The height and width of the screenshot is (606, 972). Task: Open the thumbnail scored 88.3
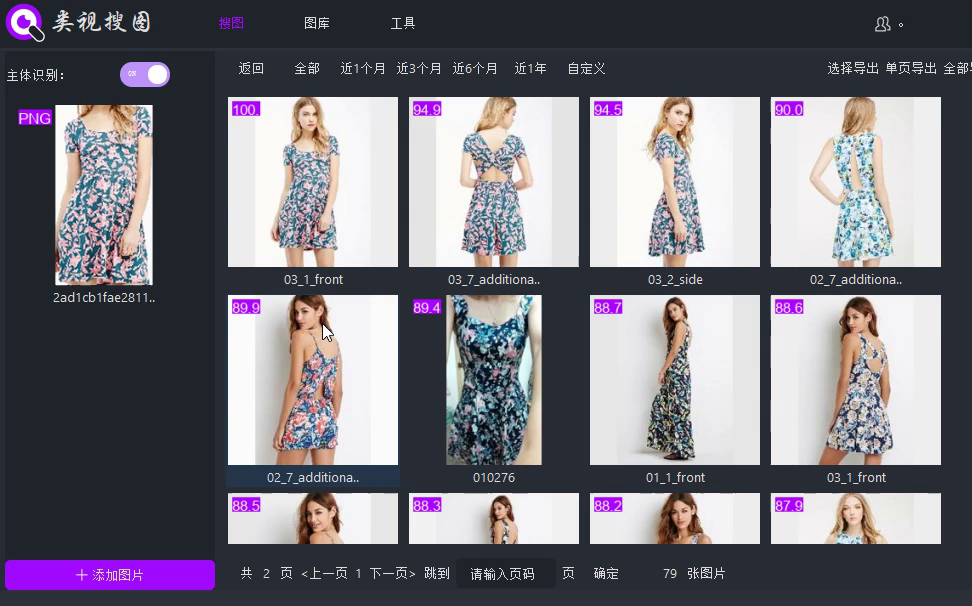tap(494, 519)
